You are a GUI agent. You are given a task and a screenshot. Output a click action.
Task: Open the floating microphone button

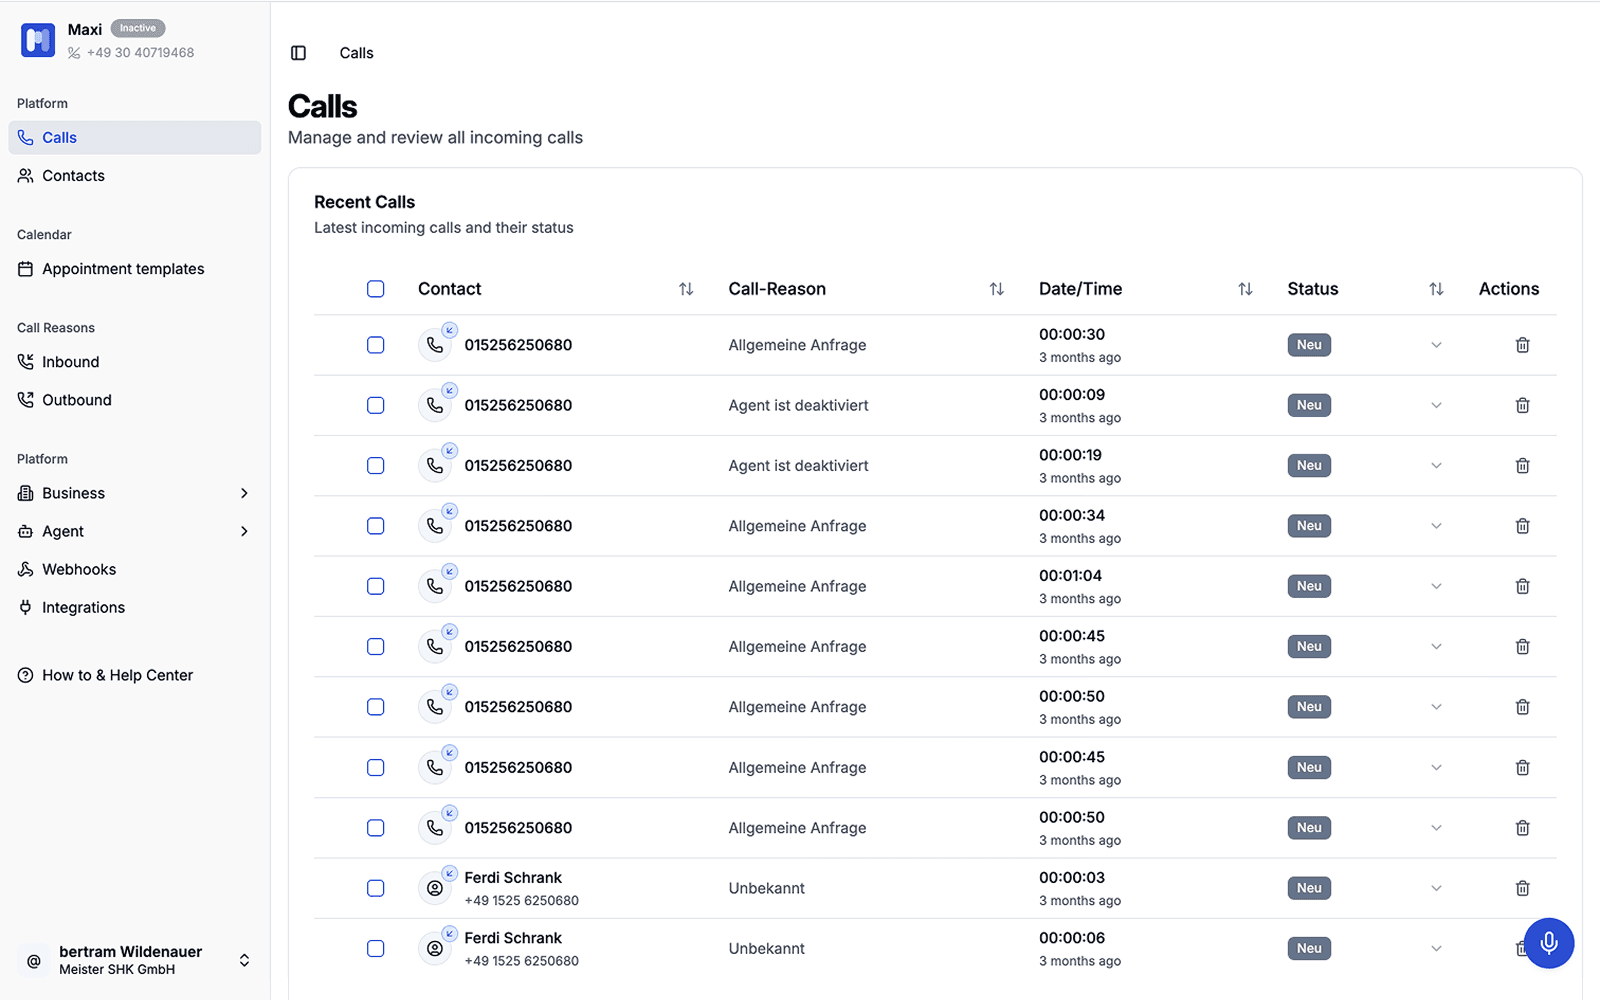[x=1549, y=943]
